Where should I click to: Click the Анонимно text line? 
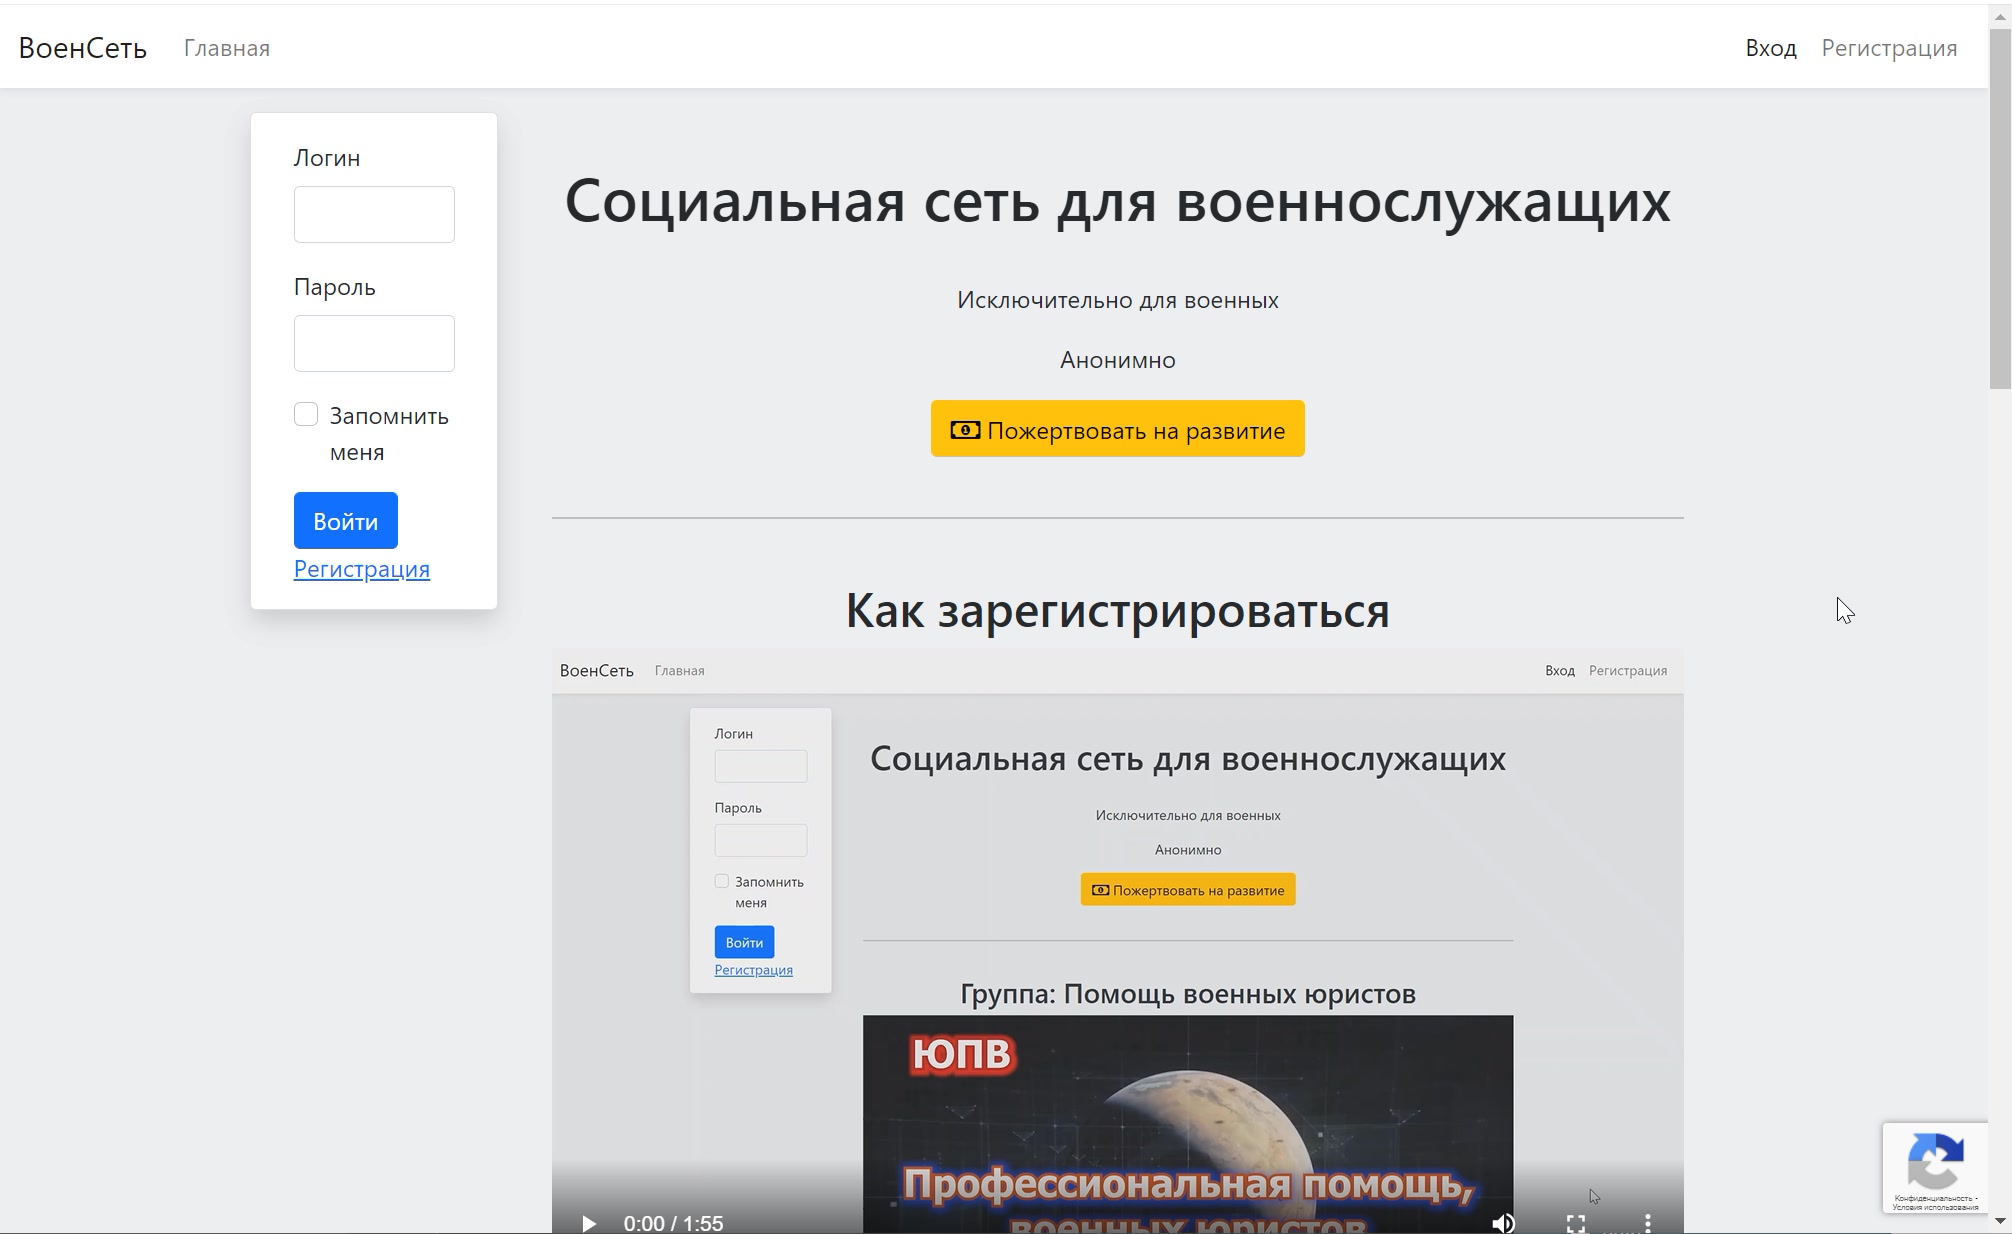tap(1118, 360)
